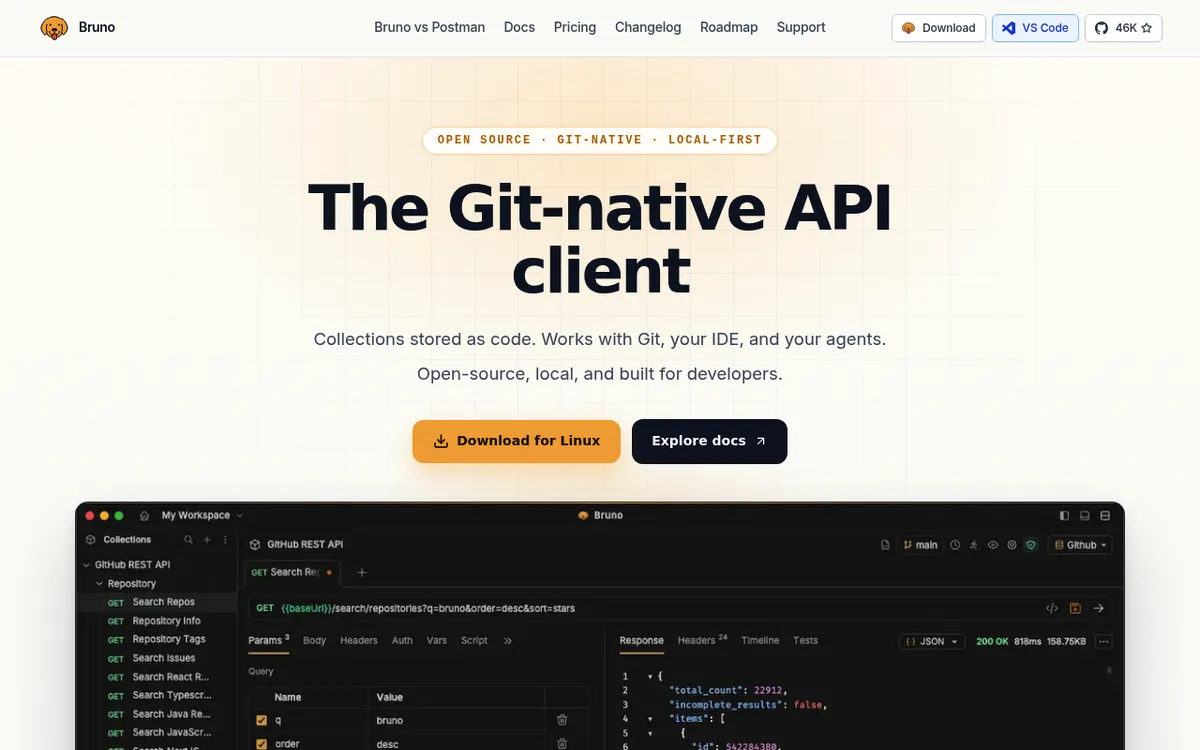Toggle bottom panel layout icon in title bar
1200x750 pixels.
tap(1084, 516)
